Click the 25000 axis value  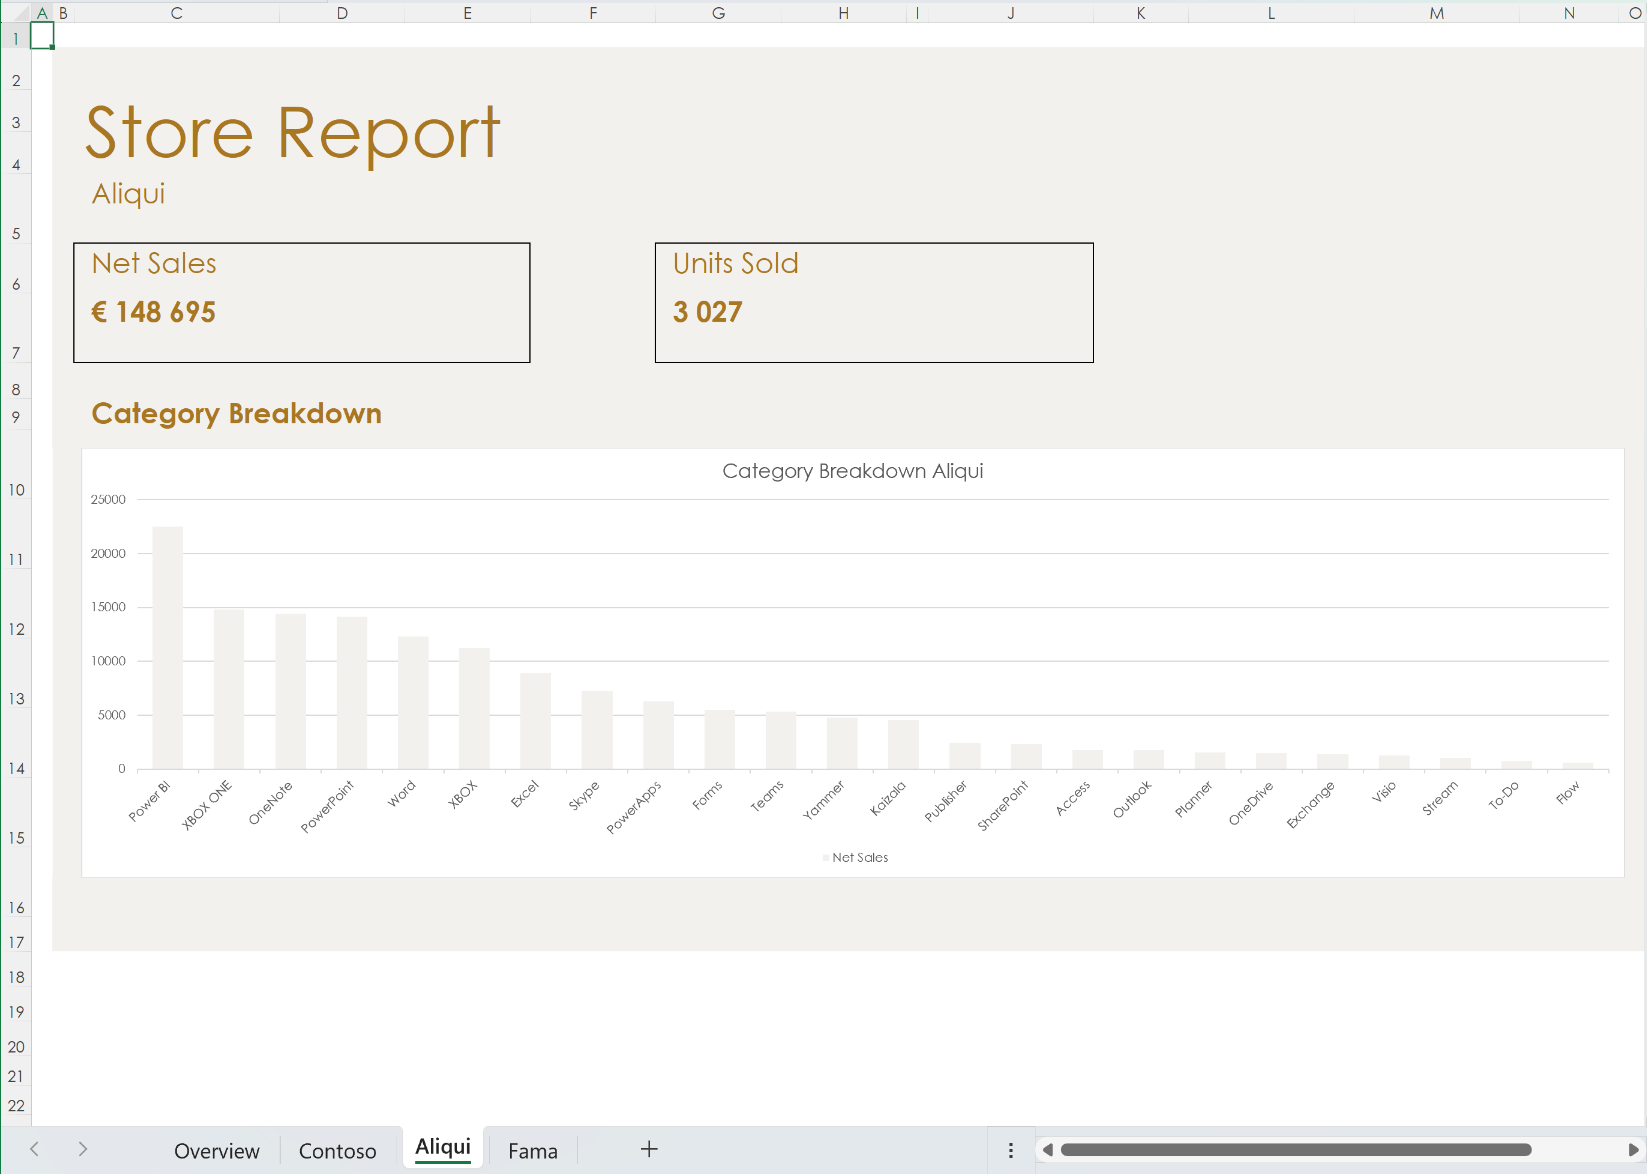[108, 500]
